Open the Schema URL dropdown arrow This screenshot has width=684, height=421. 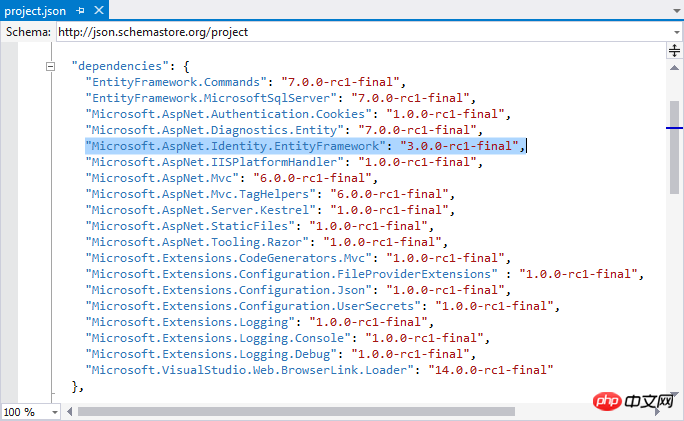(677, 32)
